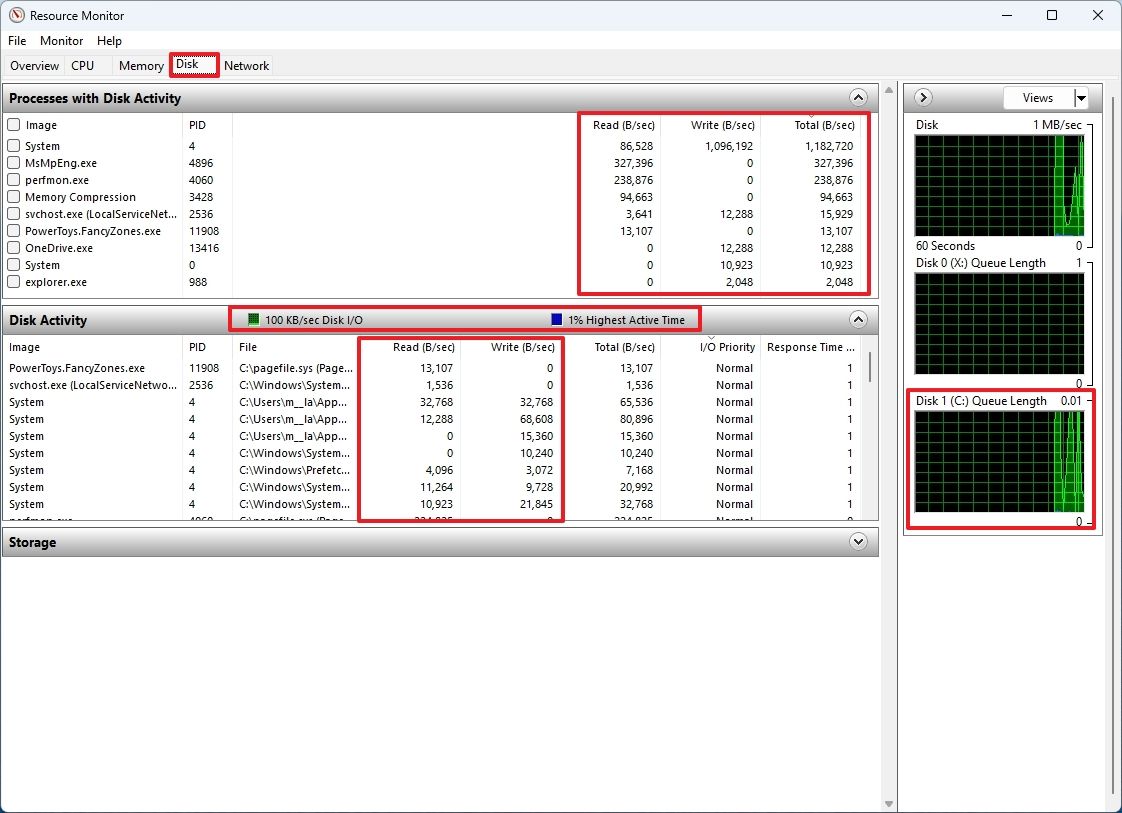
Task: Open the Resource Monitor system icon menu
Action: click(x=14, y=15)
